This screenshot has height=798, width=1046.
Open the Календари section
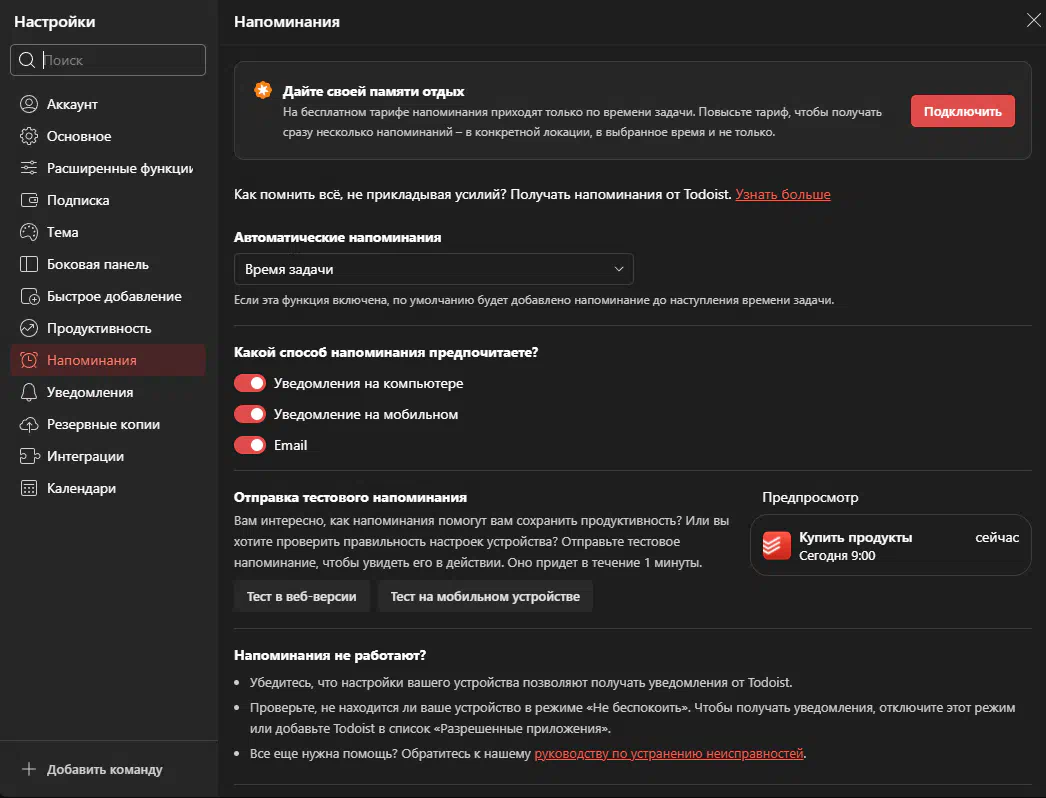point(108,488)
